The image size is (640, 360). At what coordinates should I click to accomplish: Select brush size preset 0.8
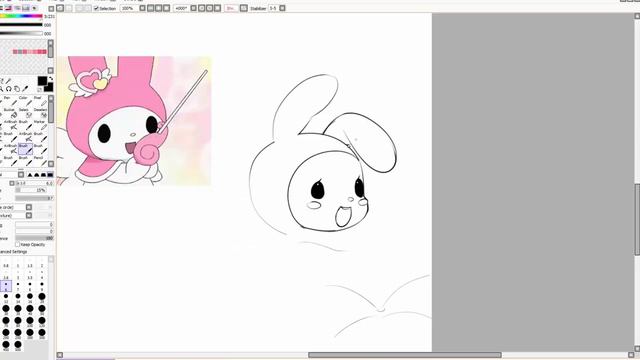click(6, 262)
